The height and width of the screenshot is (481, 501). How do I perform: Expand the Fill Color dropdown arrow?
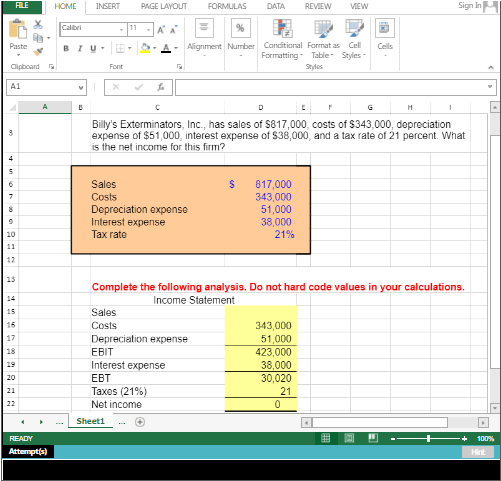click(155, 49)
